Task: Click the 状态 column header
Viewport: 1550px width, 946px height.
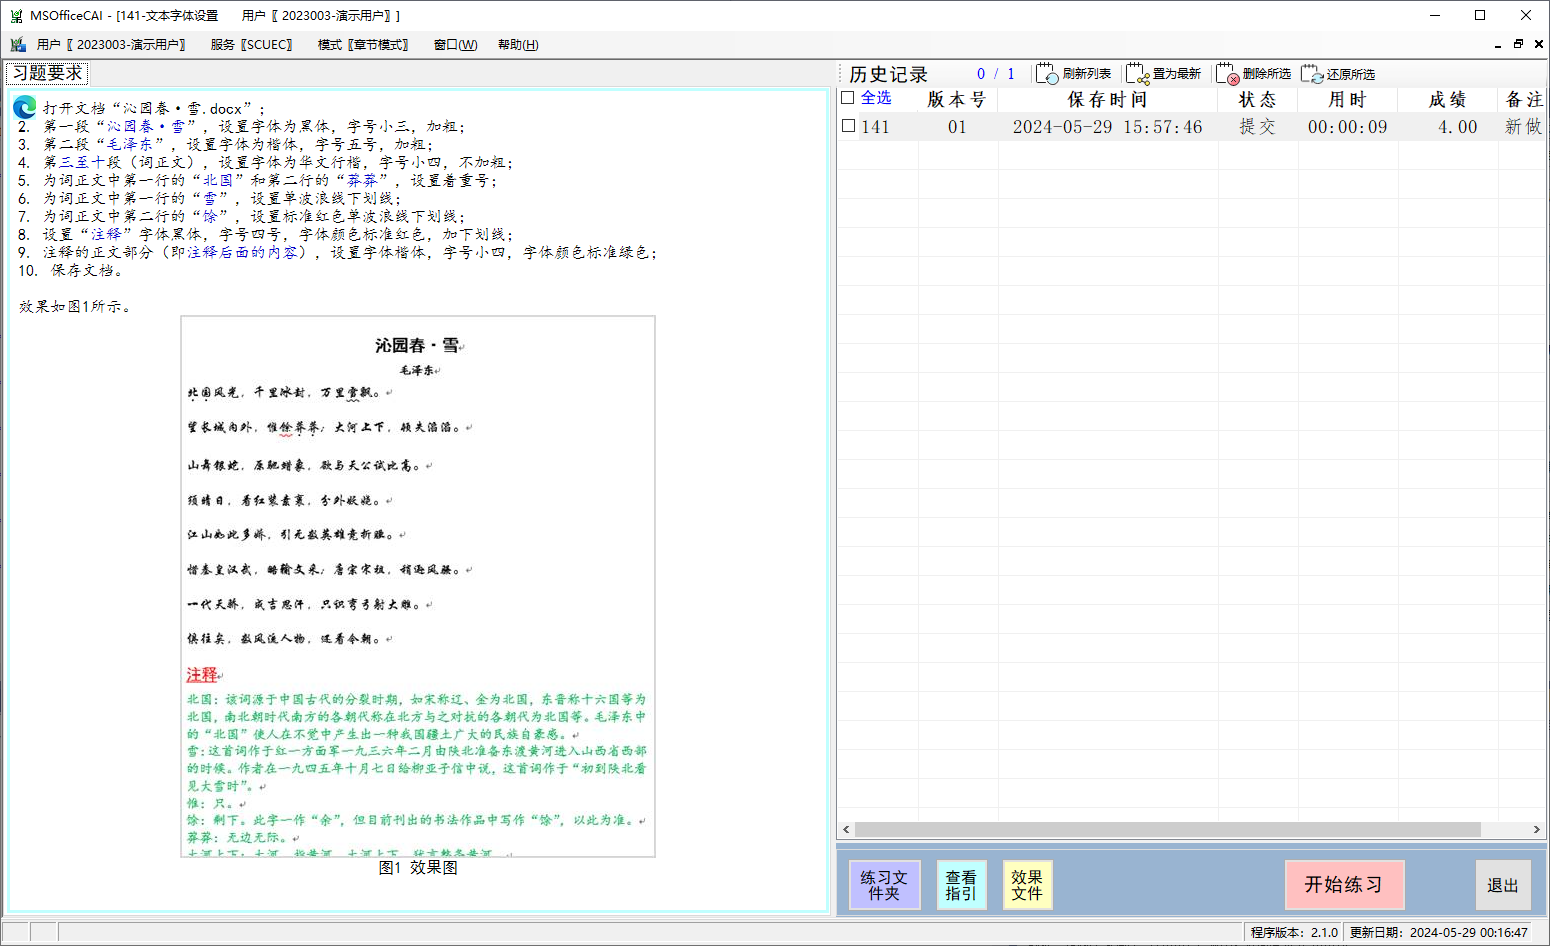Action: pos(1257,100)
